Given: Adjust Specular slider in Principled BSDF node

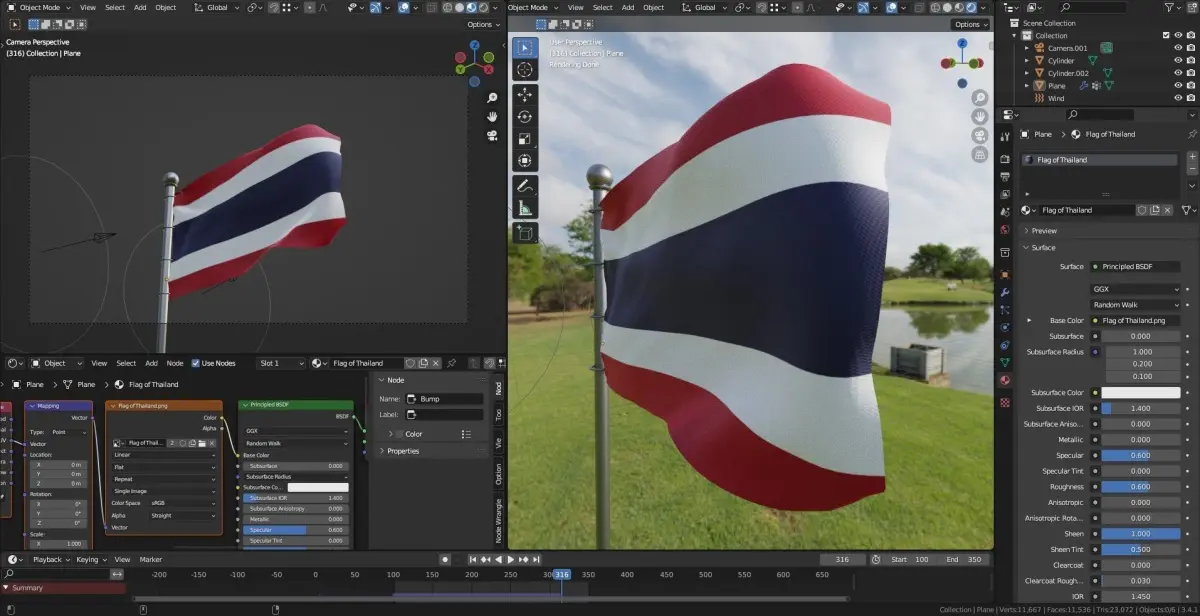Looking at the screenshot, I should [295, 530].
